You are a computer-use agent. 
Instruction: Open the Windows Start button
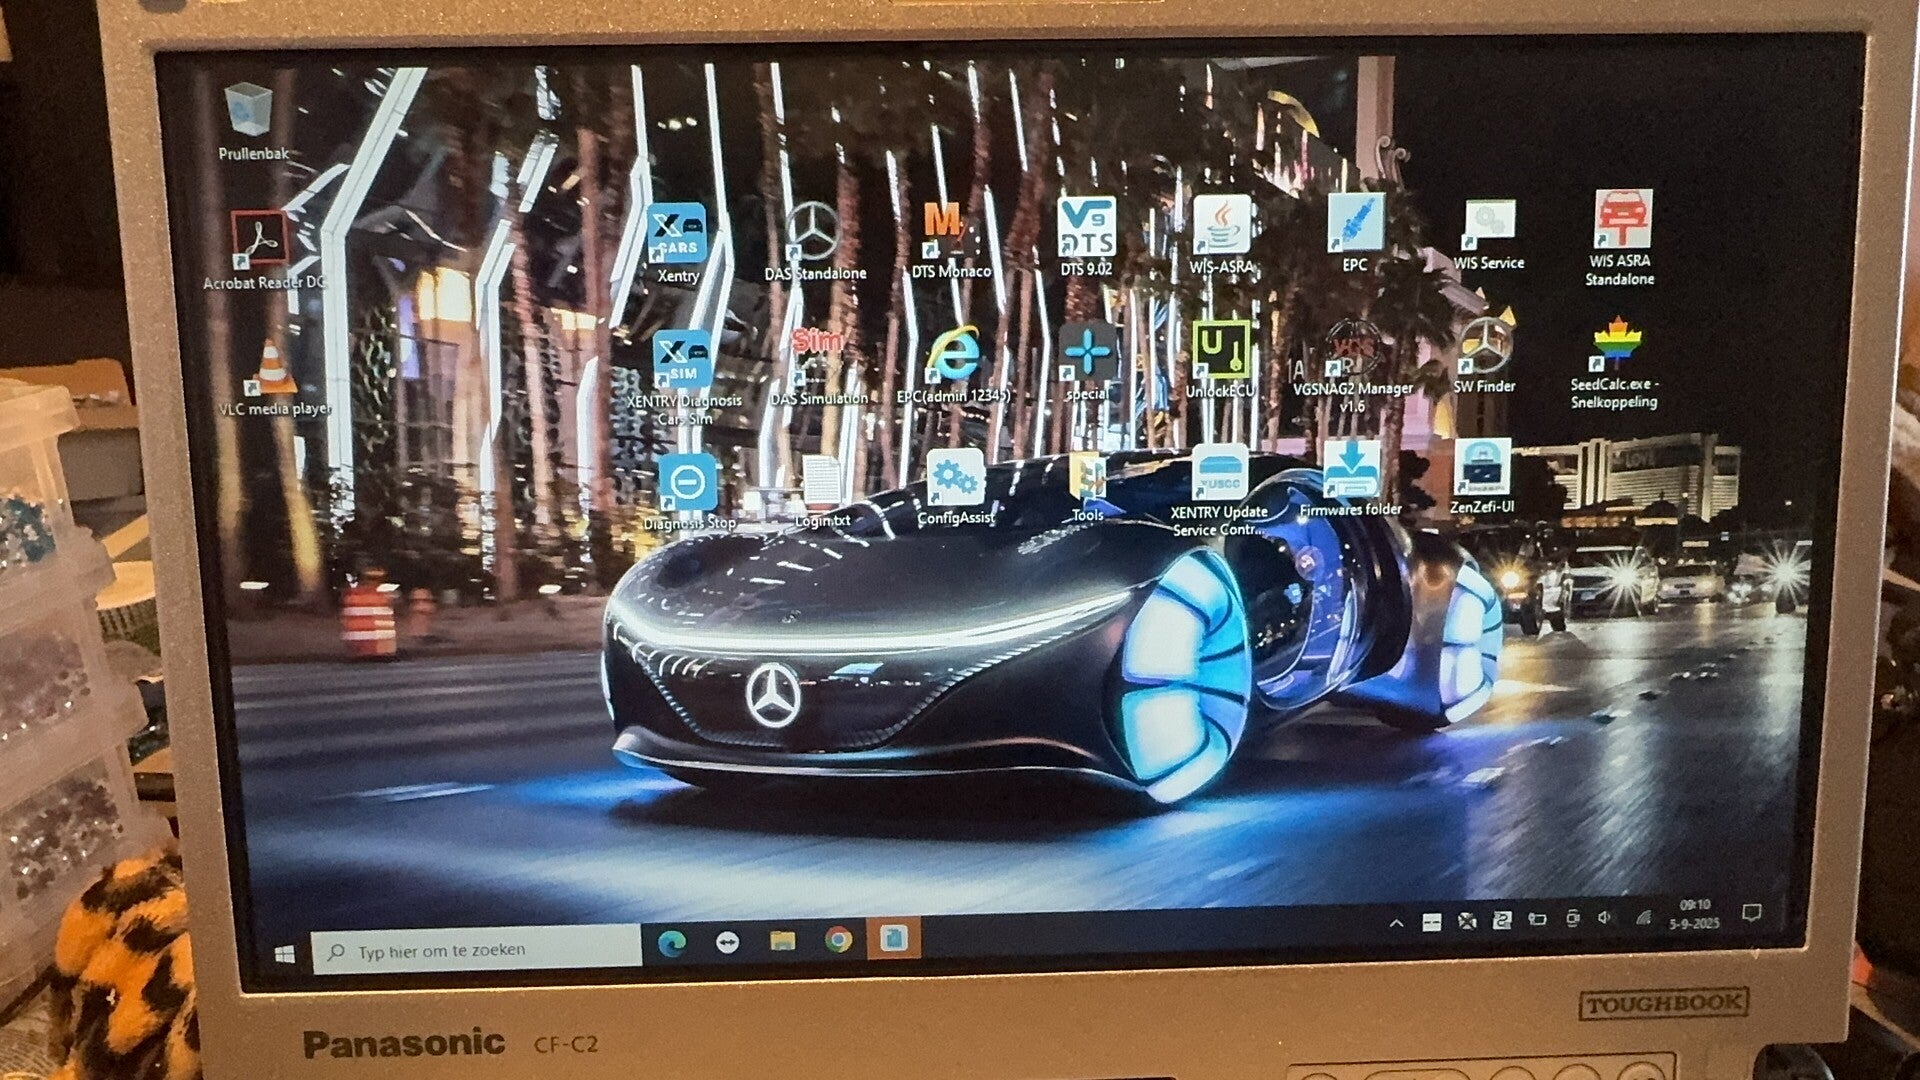click(284, 953)
